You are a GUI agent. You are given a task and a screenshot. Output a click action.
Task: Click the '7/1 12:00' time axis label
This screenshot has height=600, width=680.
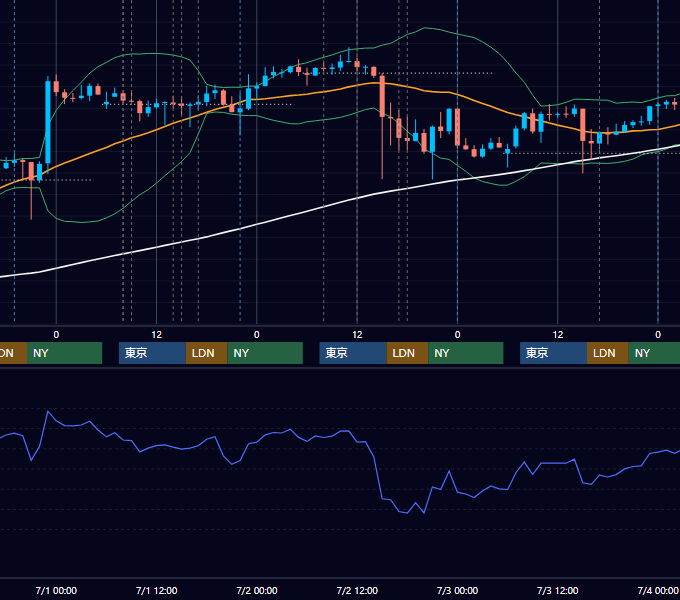point(157,590)
